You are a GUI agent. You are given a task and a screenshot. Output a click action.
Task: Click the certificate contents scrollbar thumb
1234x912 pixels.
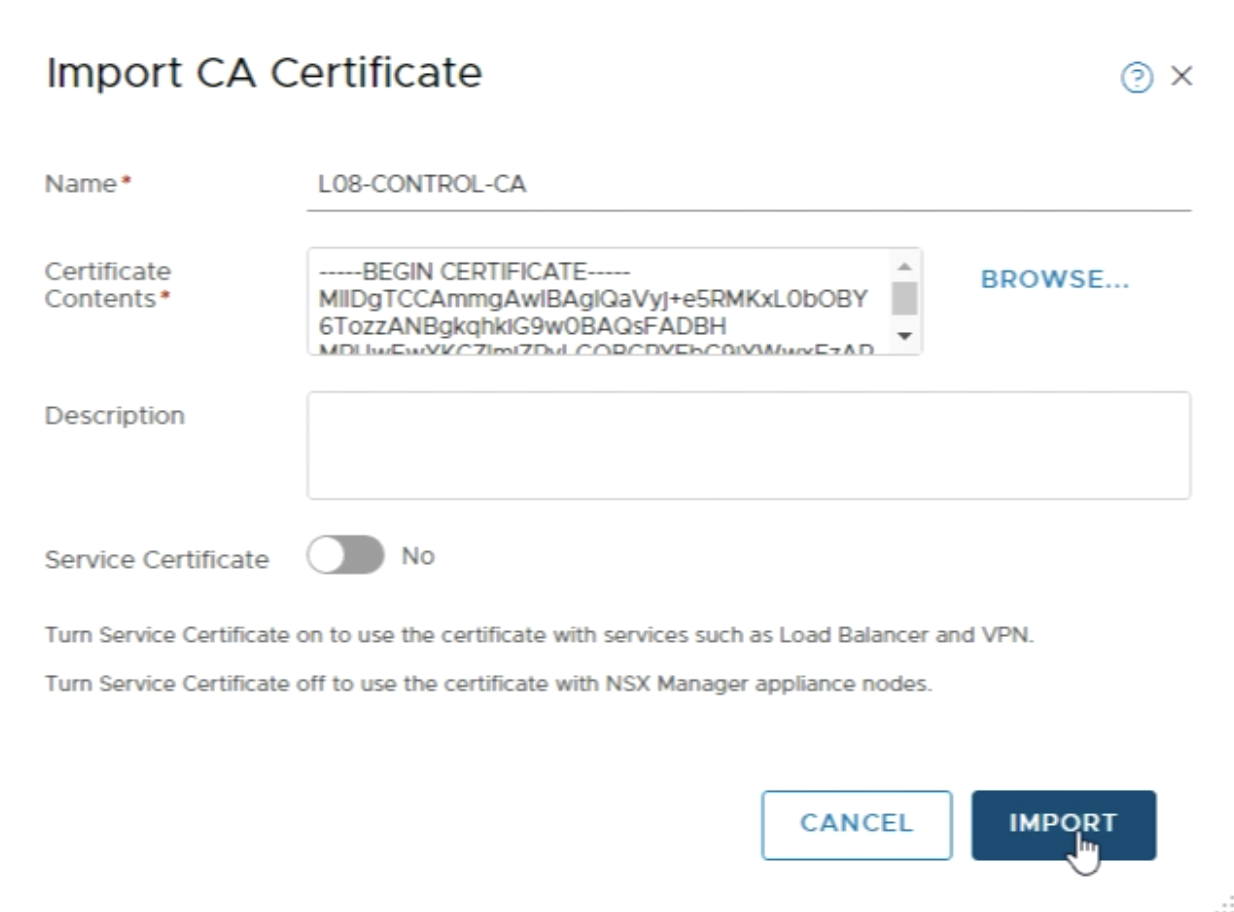(x=904, y=298)
